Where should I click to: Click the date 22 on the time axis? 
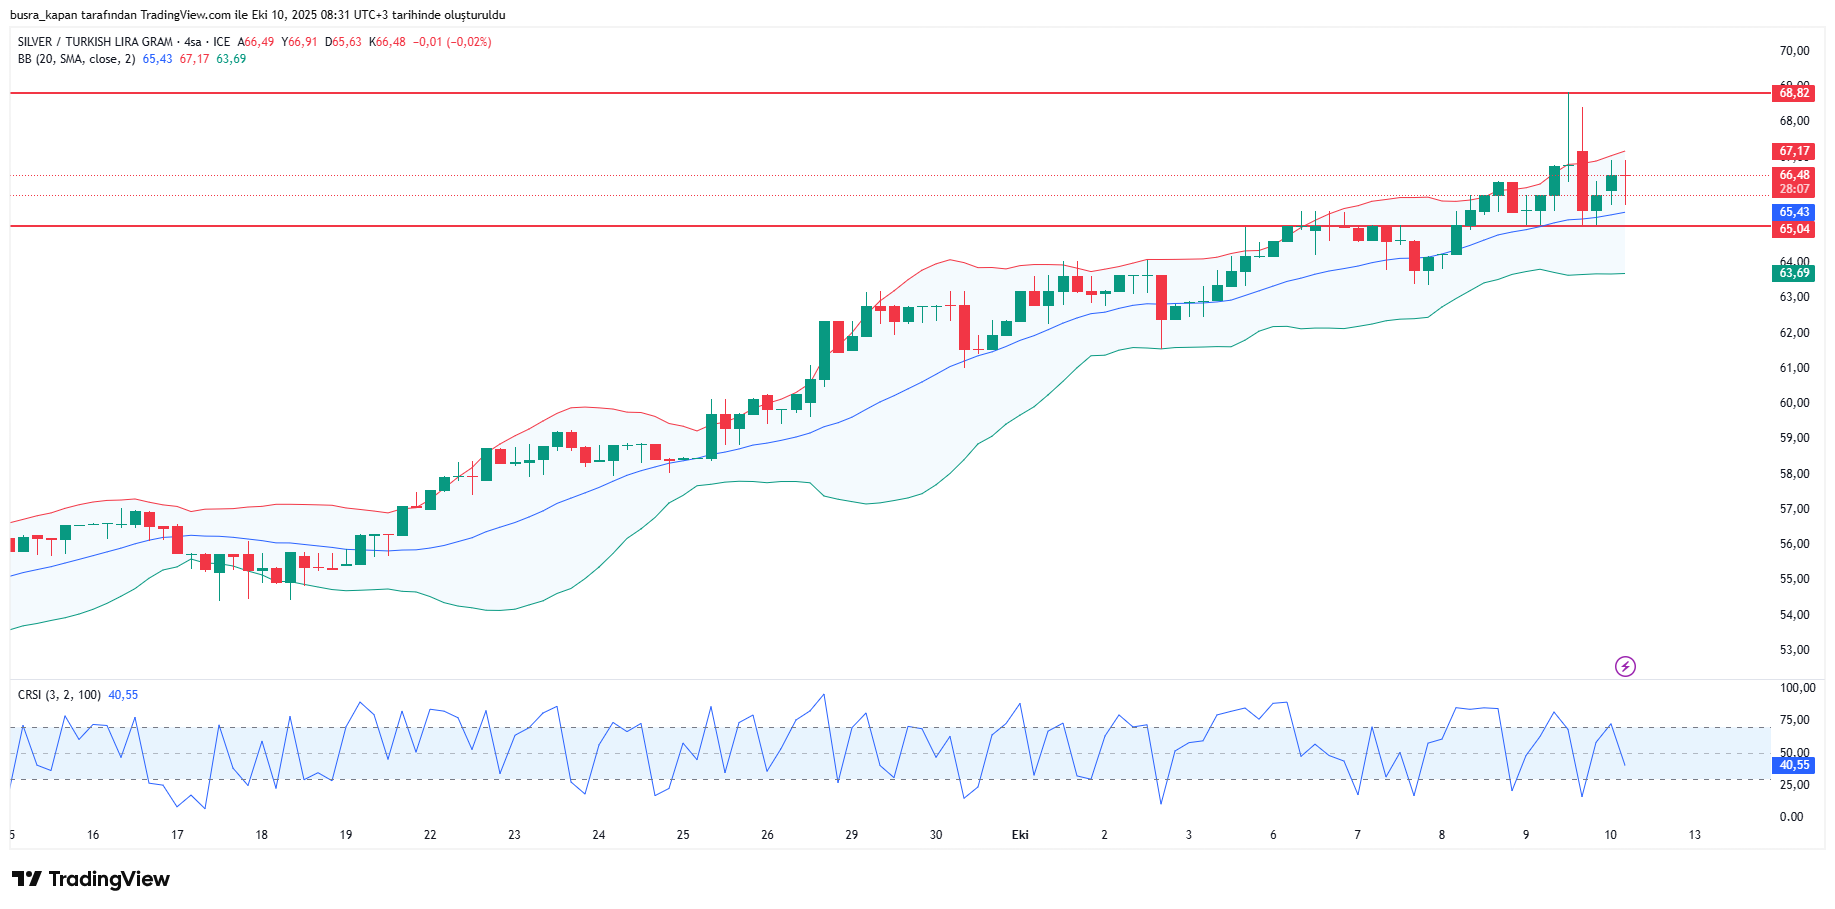[430, 835]
